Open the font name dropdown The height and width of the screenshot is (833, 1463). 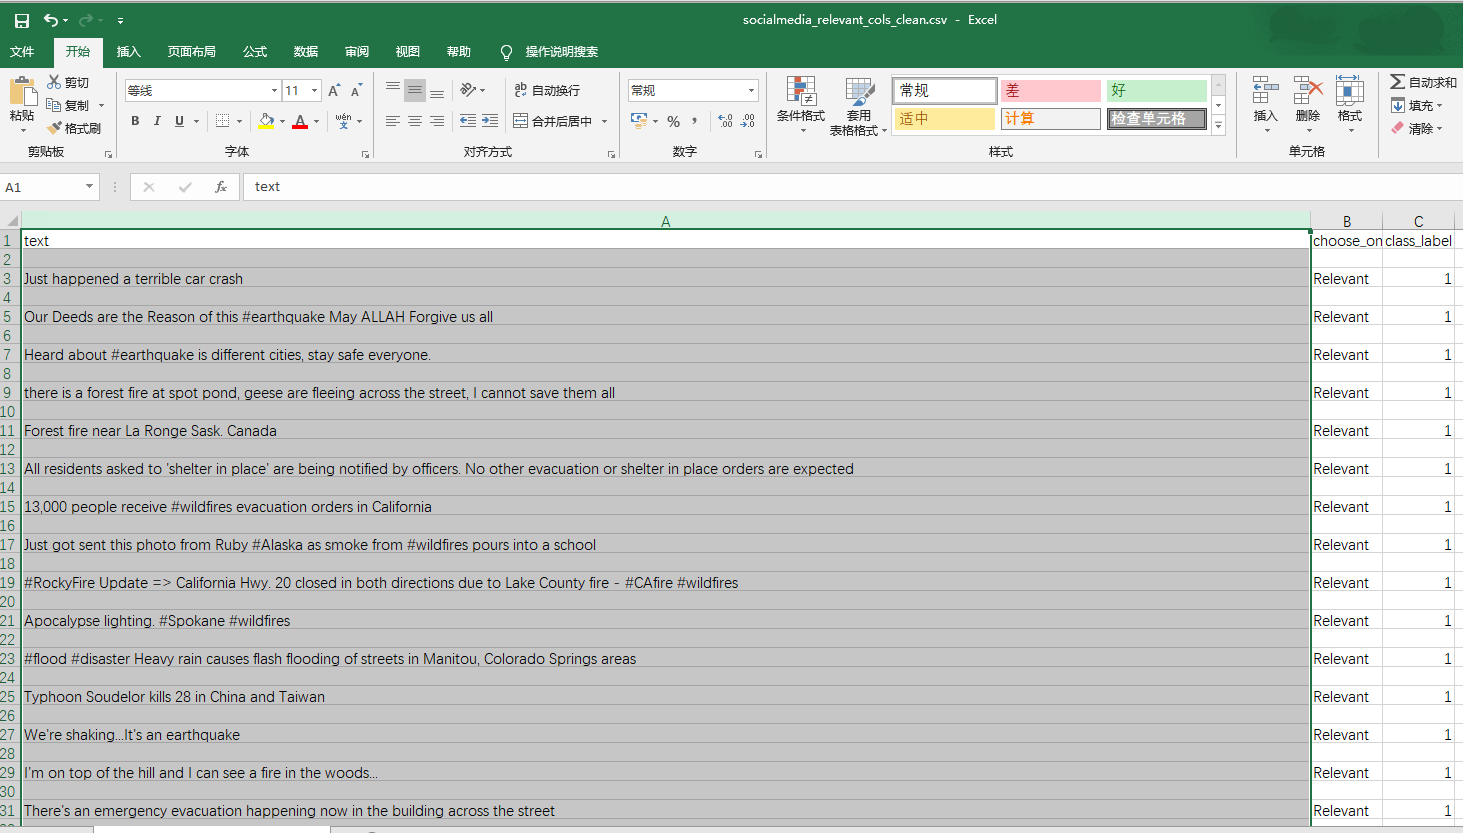(274, 90)
